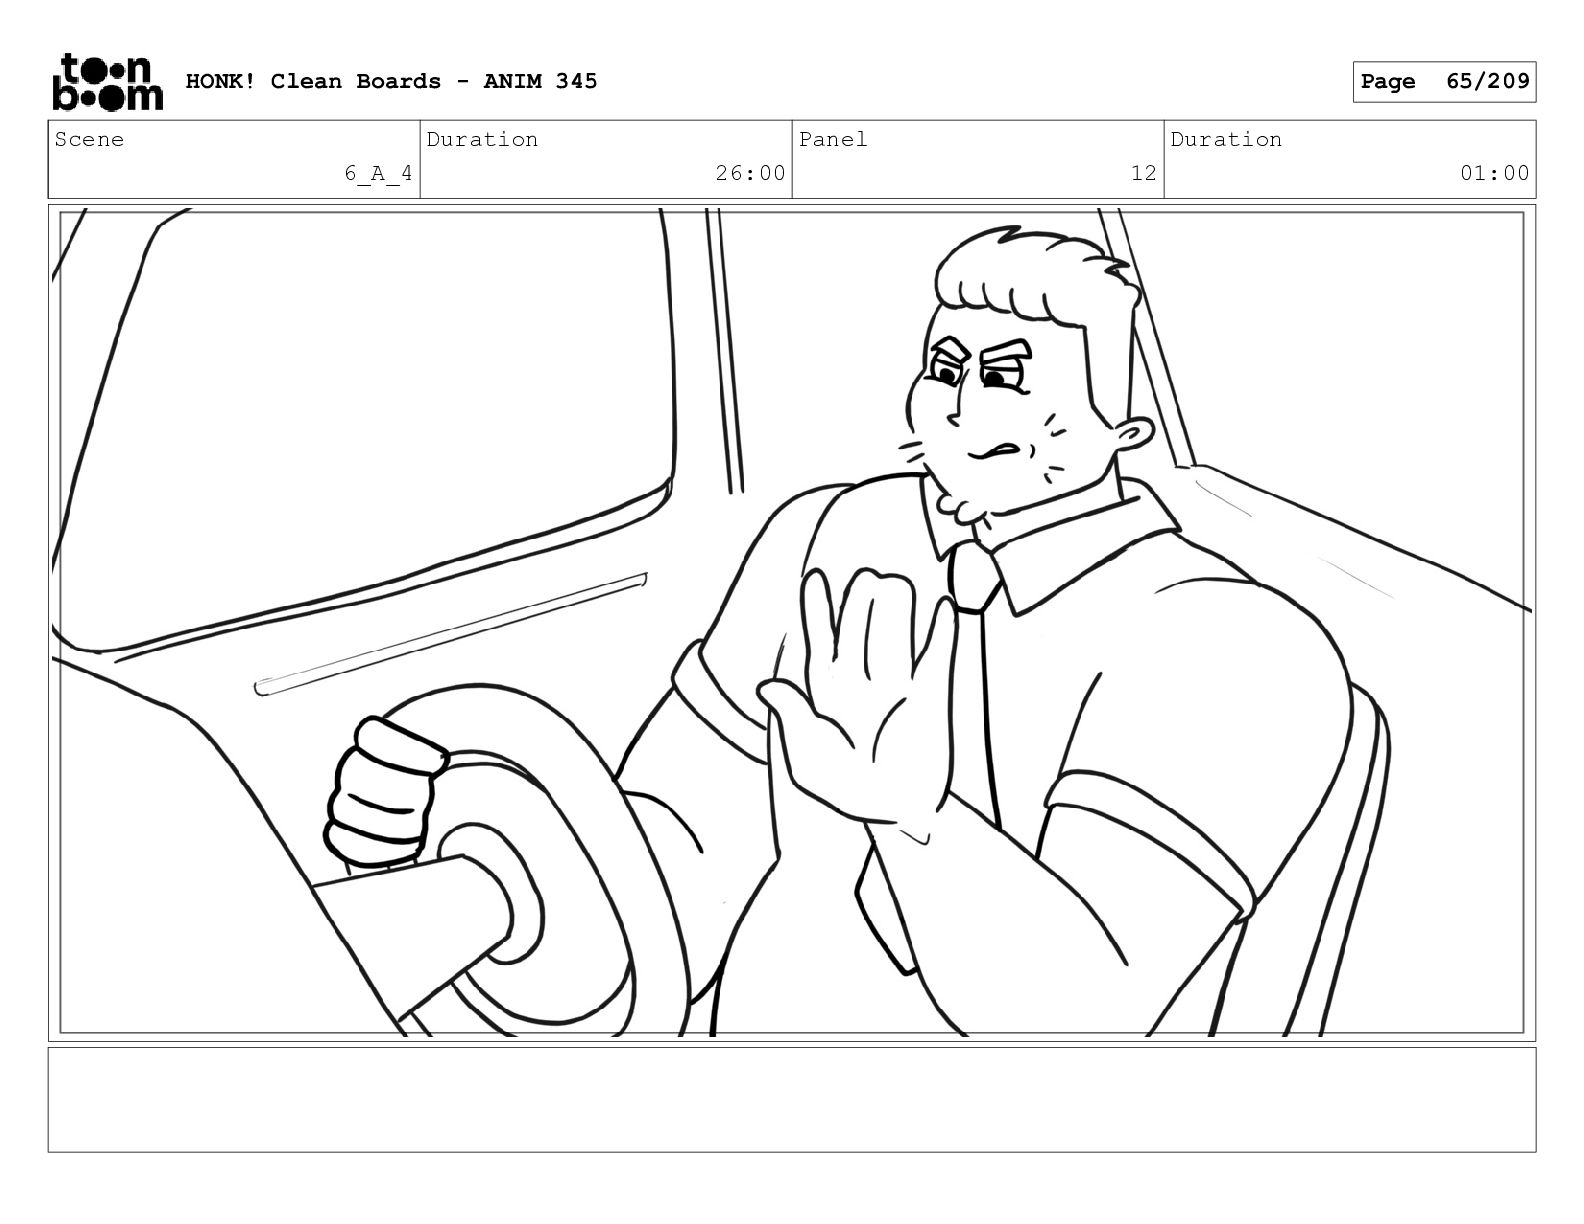1584x1224 pixels.
Task: Select the scene value '6_A_4'
Action: pyautogui.click(x=378, y=173)
